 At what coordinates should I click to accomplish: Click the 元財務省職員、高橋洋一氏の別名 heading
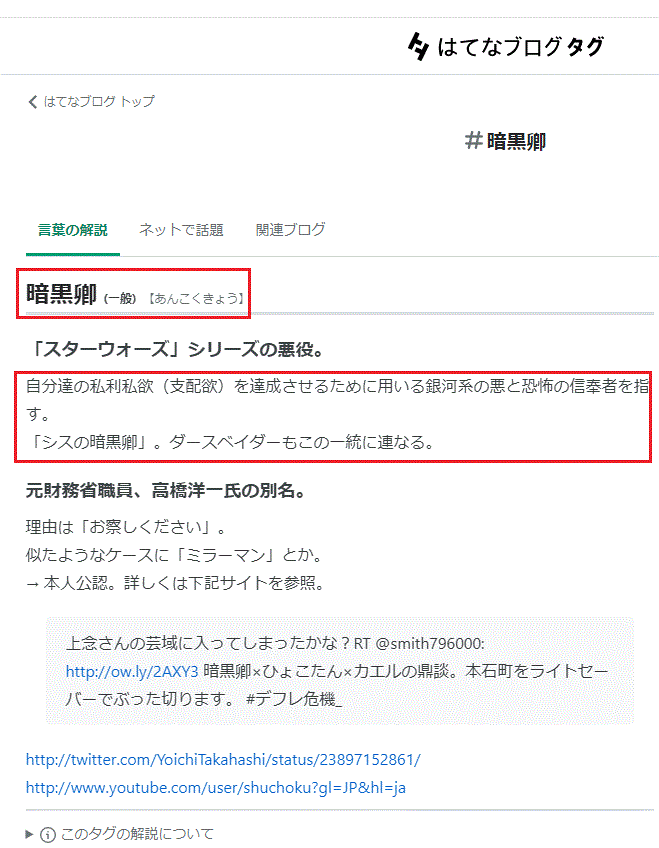pyautogui.click(x=165, y=491)
